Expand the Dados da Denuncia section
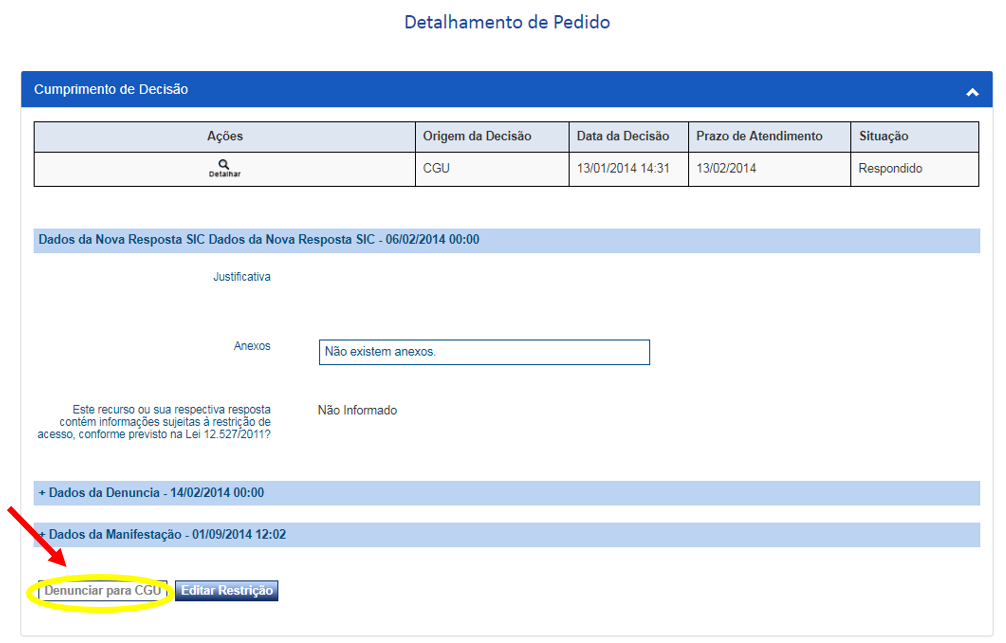Screen dimensions: 1006x643 tap(151, 493)
